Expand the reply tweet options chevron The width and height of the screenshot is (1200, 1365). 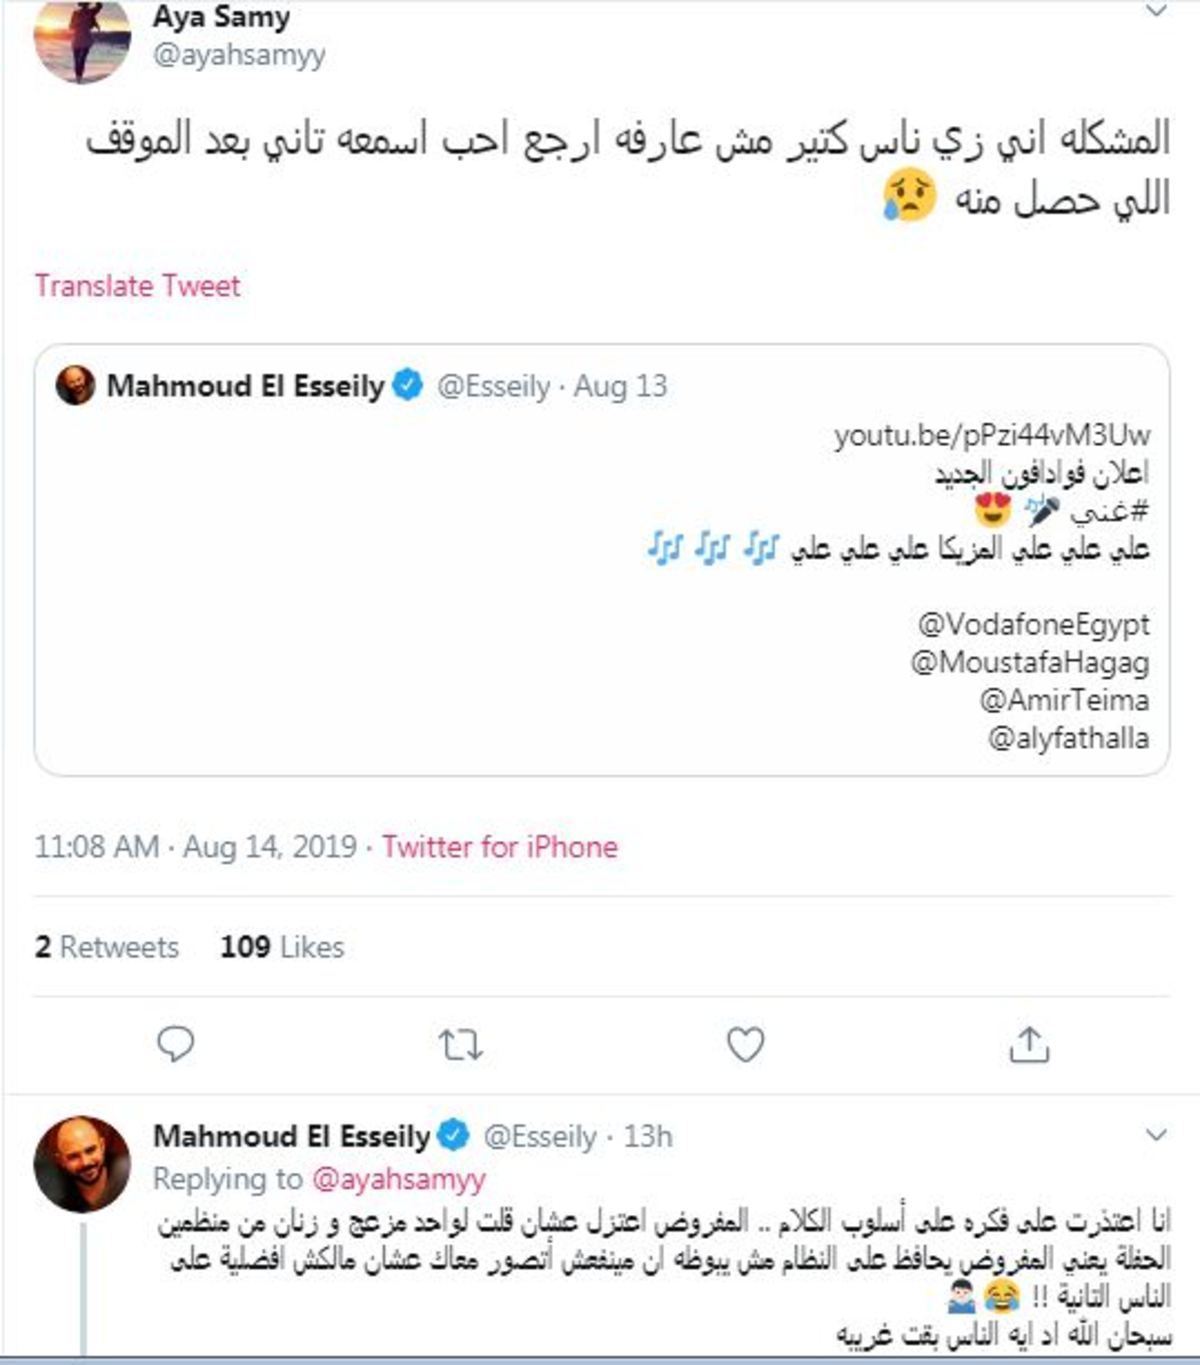tap(1156, 1135)
